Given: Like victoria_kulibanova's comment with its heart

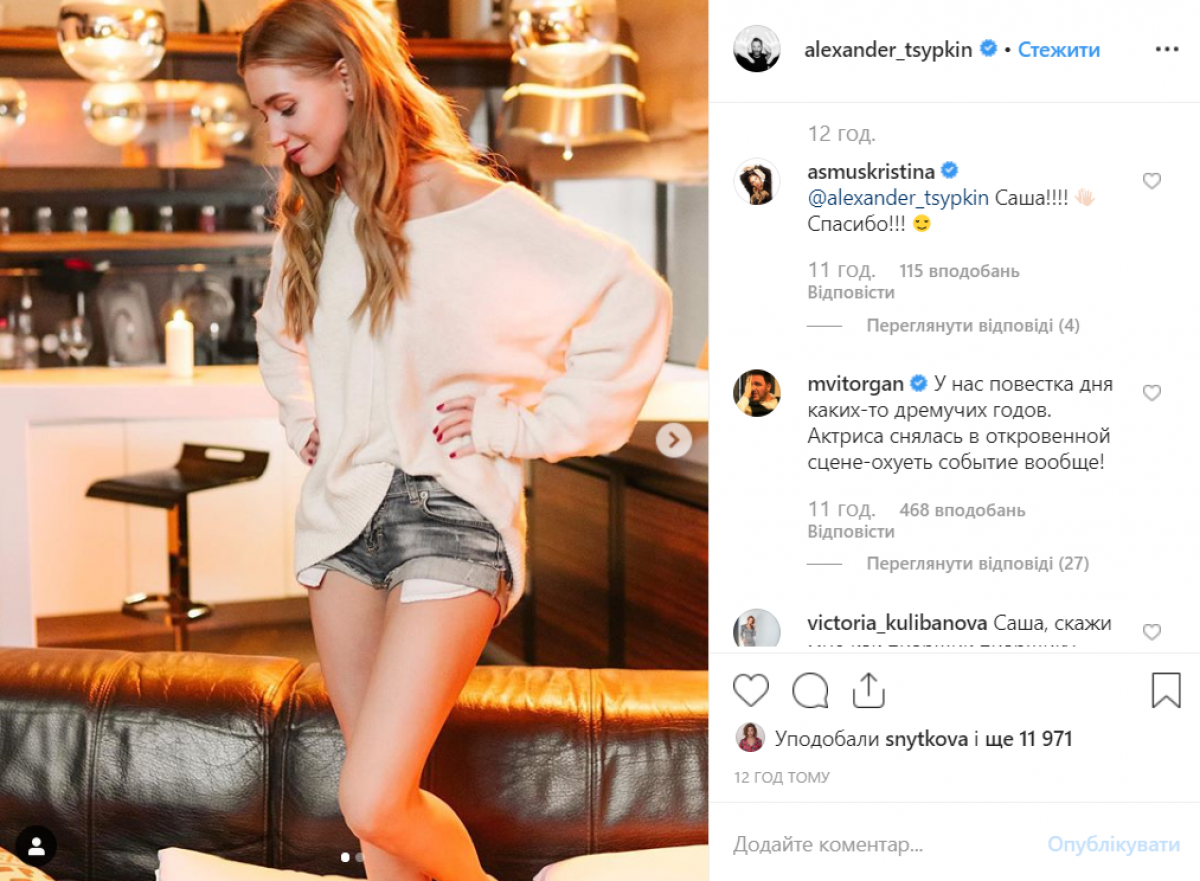Looking at the screenshot, I should [1152, 632].
